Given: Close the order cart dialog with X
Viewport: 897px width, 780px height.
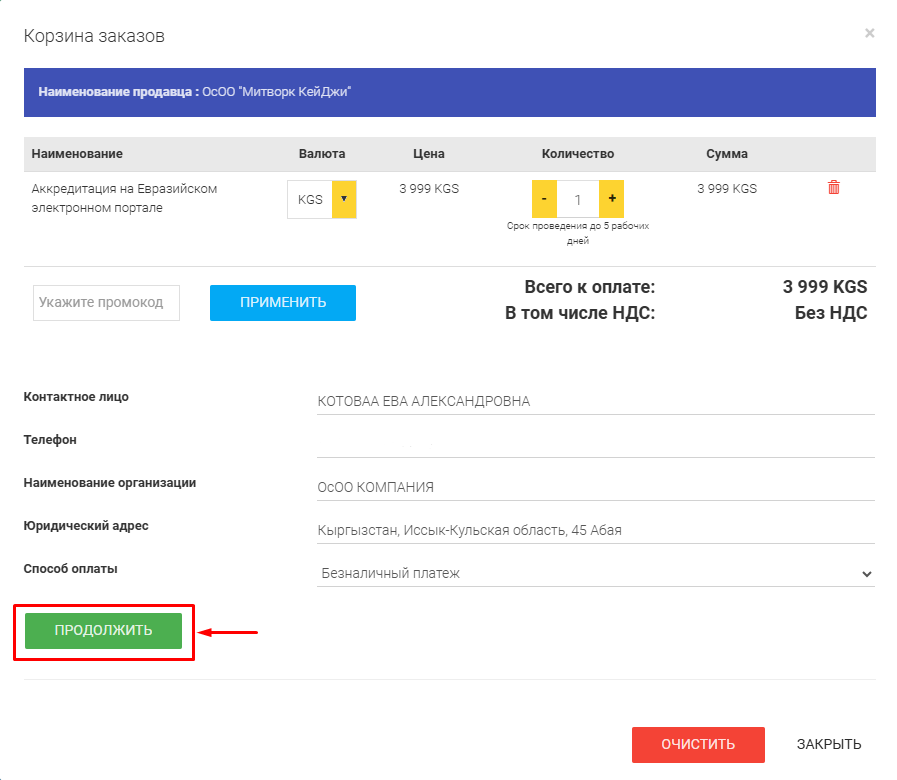Looking at the screenshot, I should [x=869, y=33].
